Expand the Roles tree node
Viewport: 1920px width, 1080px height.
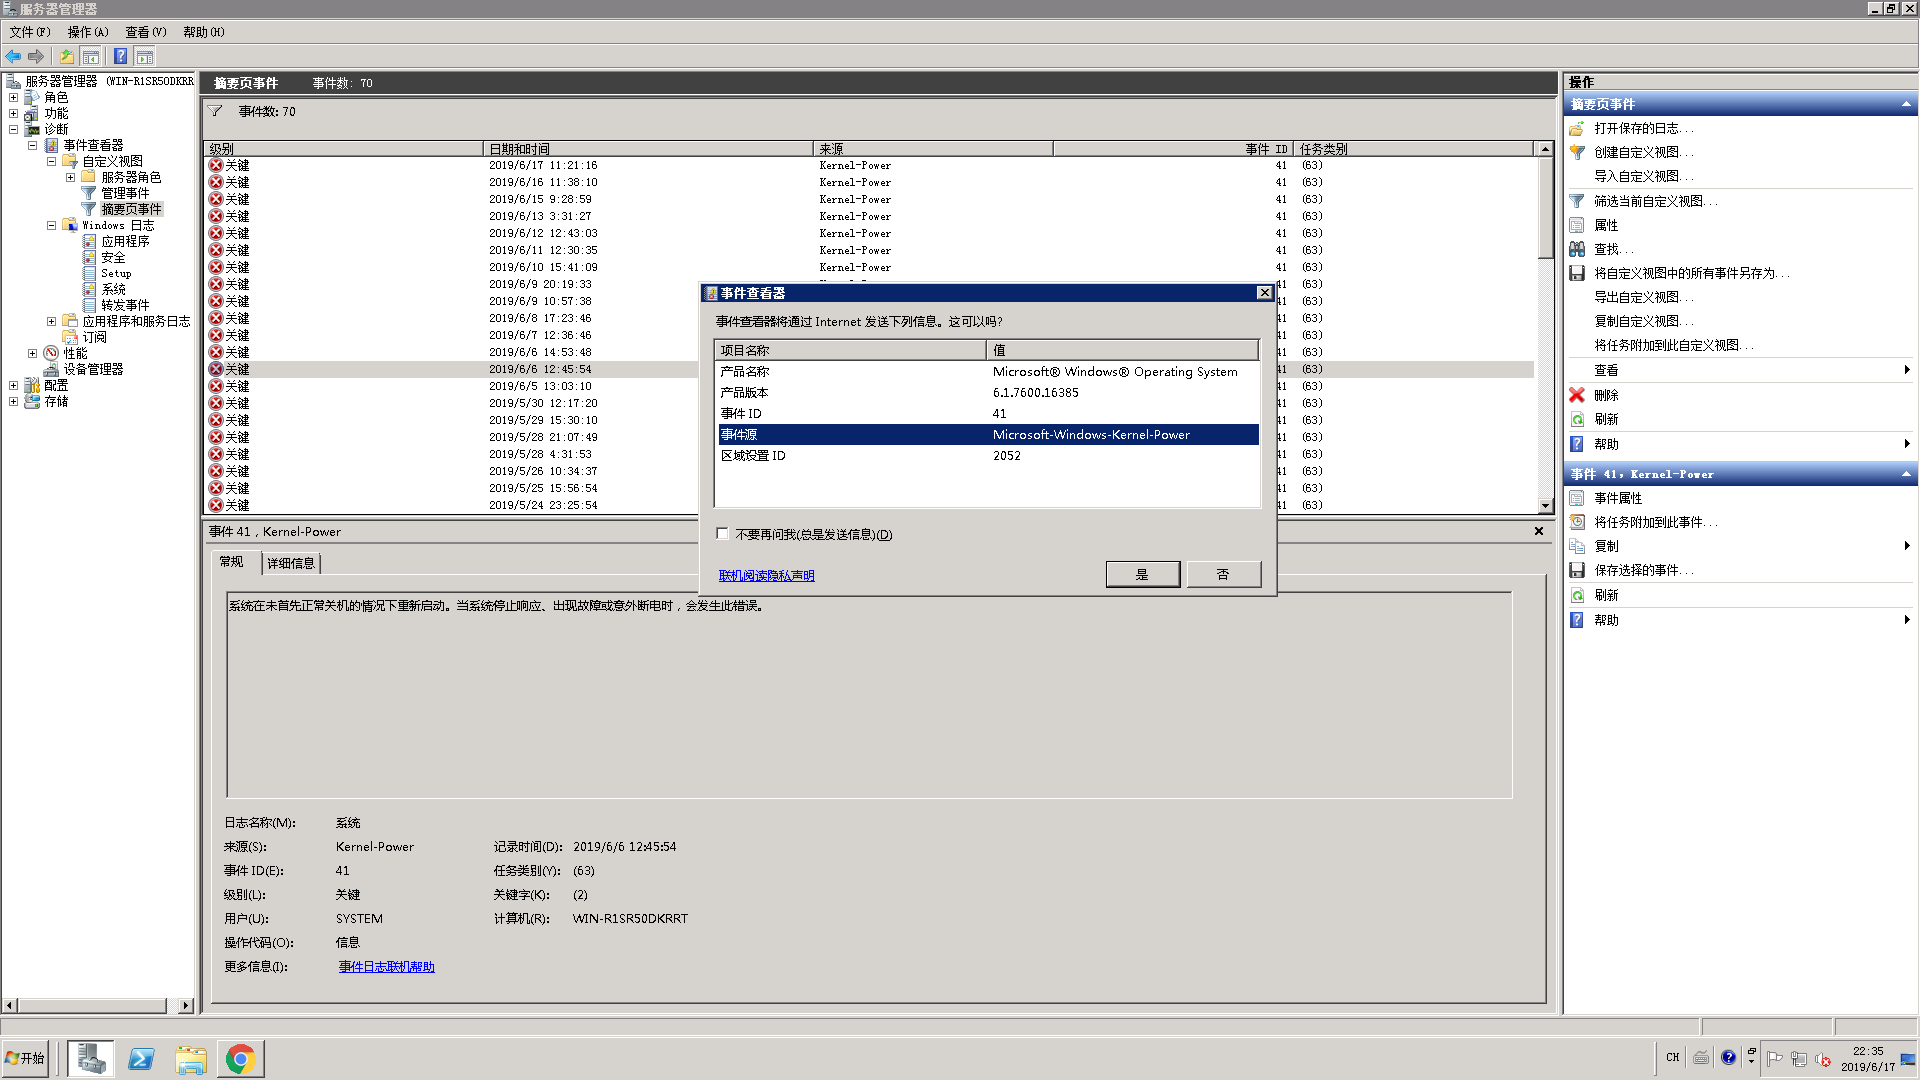(13, 97)
